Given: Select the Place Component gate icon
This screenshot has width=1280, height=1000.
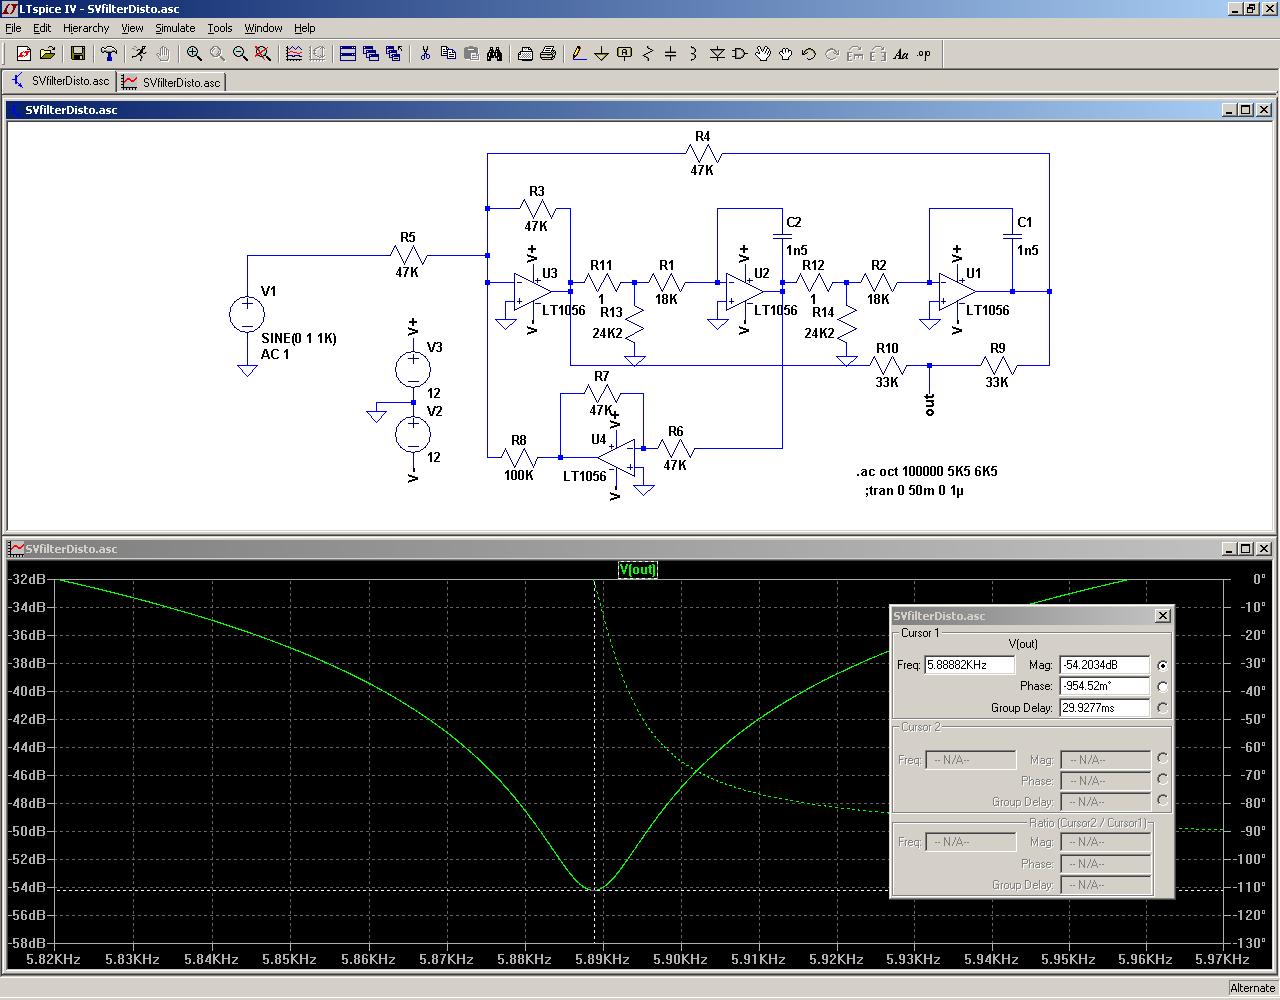Looking at the screenshot, I should (x=740, y=54).
